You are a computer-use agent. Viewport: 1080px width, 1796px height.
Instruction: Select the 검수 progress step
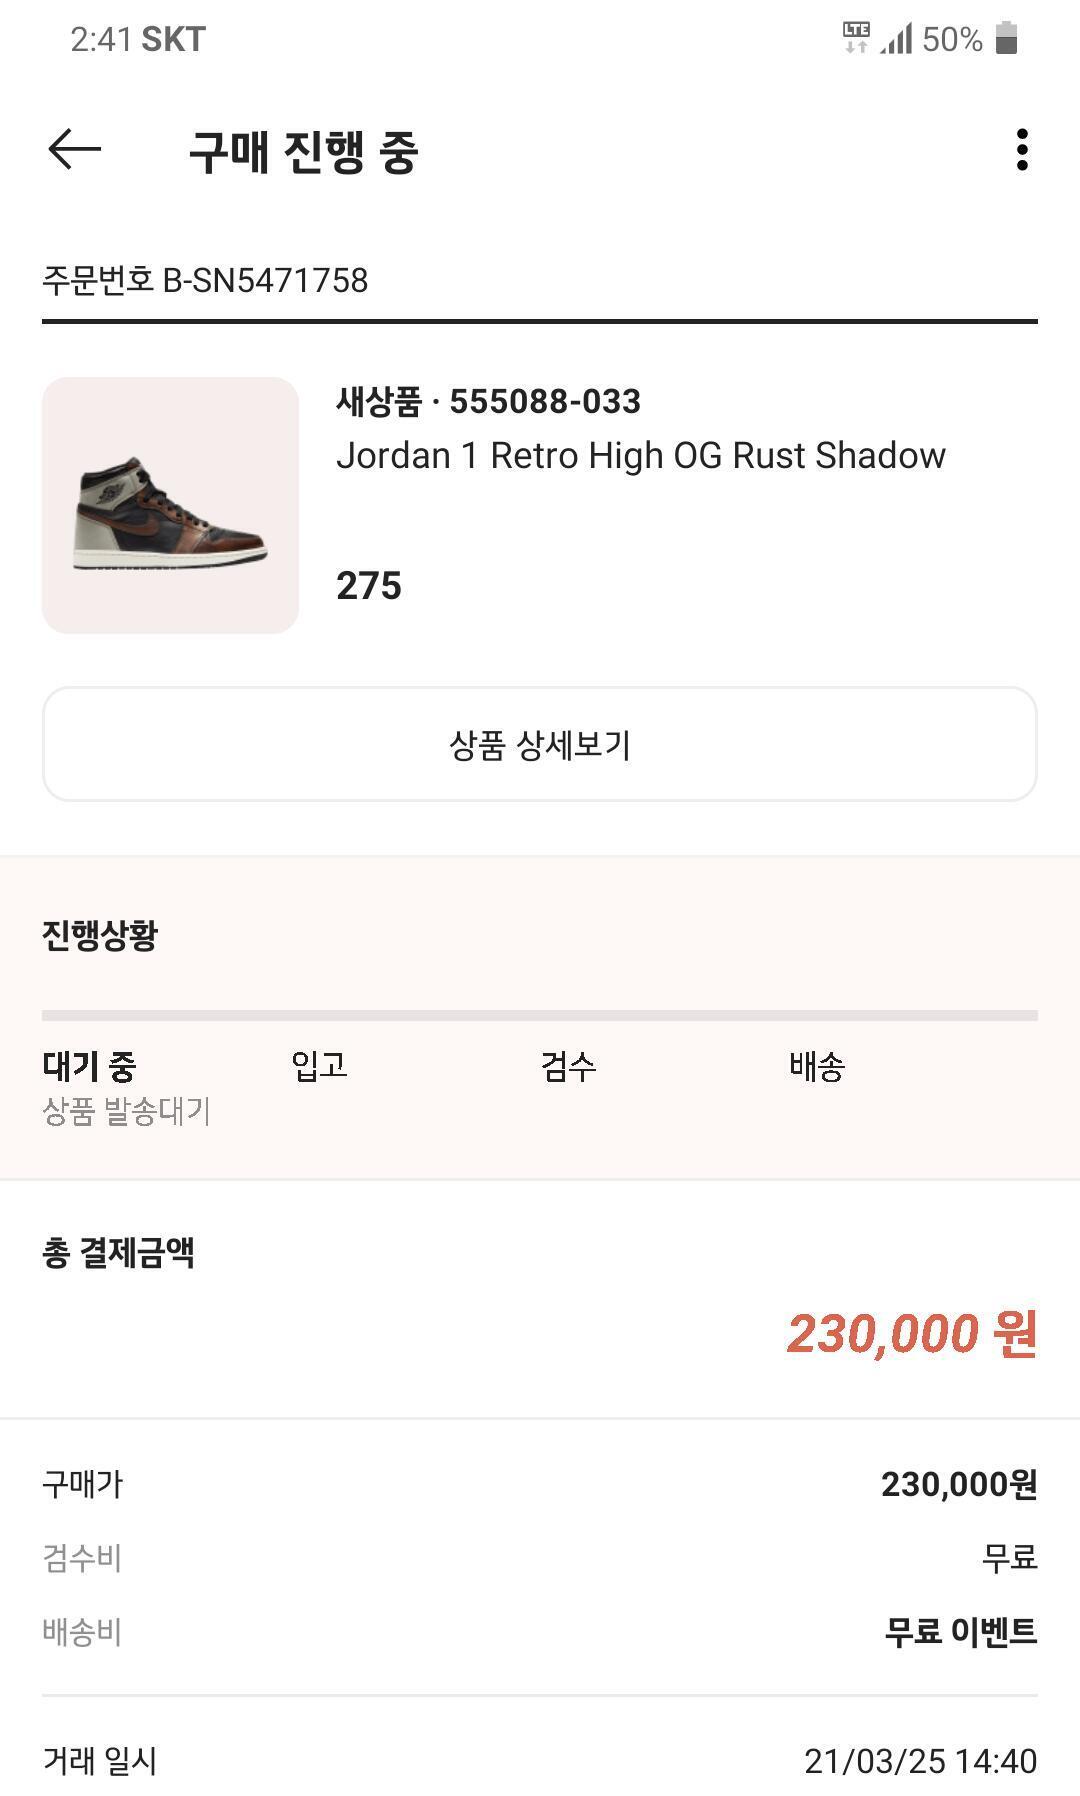point(568,1066)
